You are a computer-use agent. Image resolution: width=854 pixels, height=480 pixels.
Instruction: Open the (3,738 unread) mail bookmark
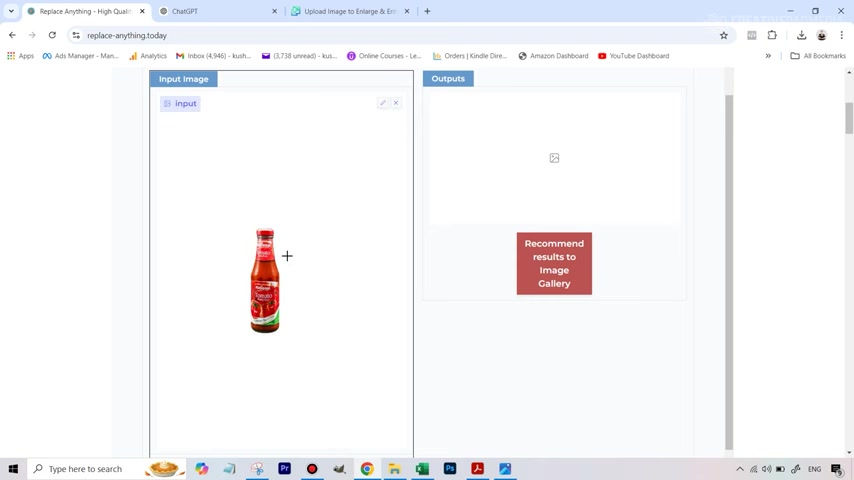299,56
